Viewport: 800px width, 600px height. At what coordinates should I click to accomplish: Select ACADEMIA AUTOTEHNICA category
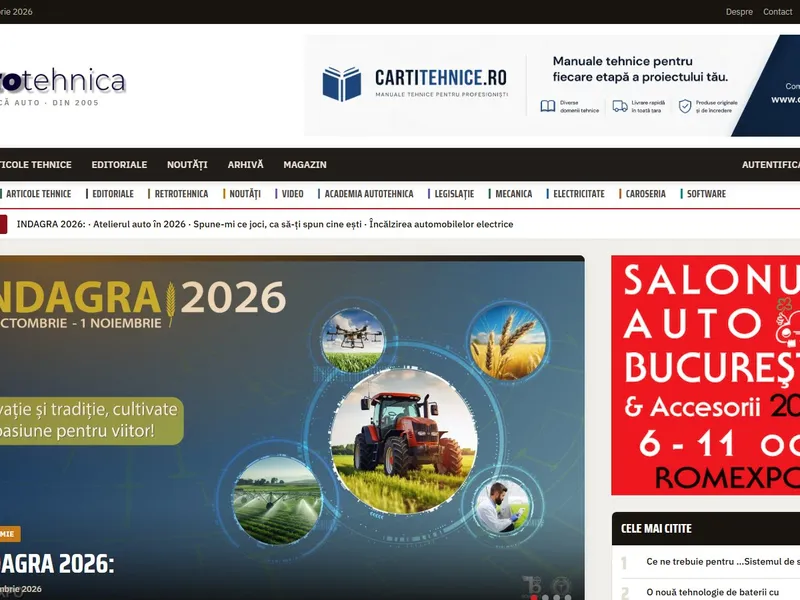click(x=369, y=194)
